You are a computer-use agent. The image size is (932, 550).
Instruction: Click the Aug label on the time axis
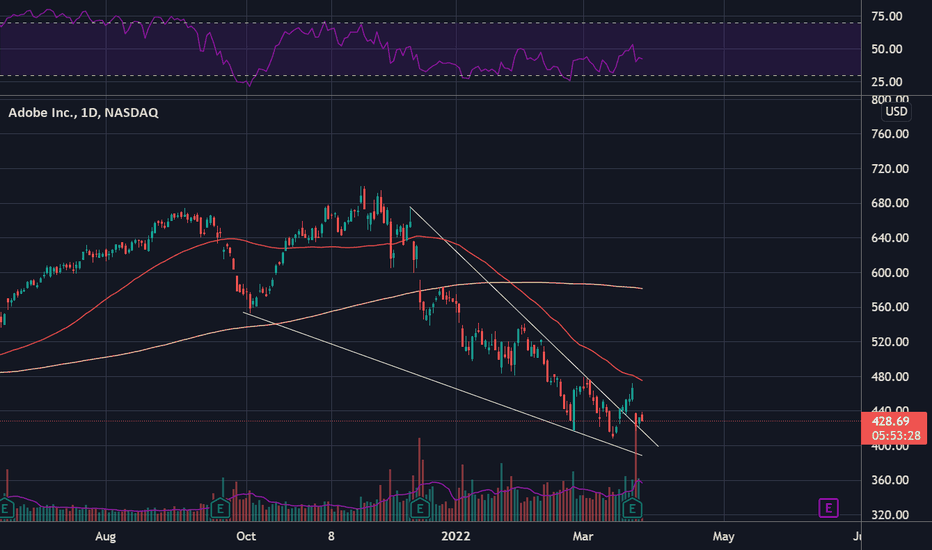pos(105,536)
